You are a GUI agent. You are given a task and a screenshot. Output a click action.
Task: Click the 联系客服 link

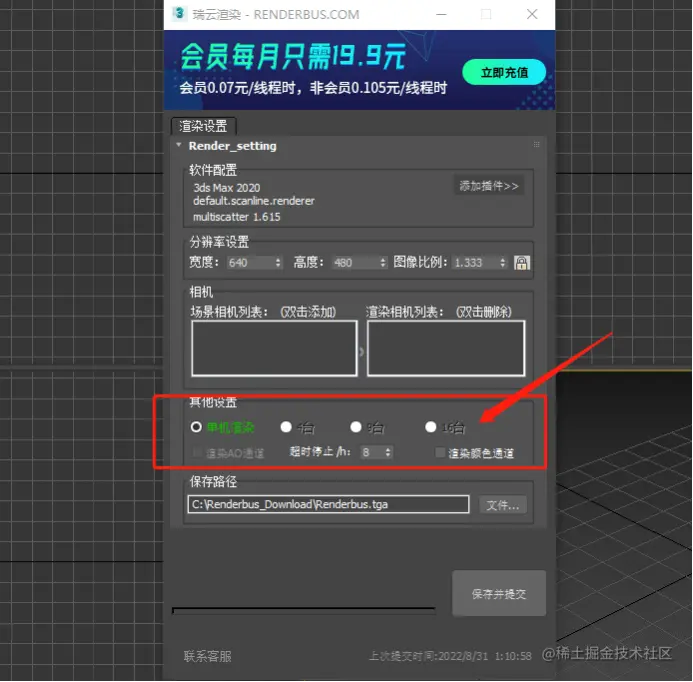[208, 656]
